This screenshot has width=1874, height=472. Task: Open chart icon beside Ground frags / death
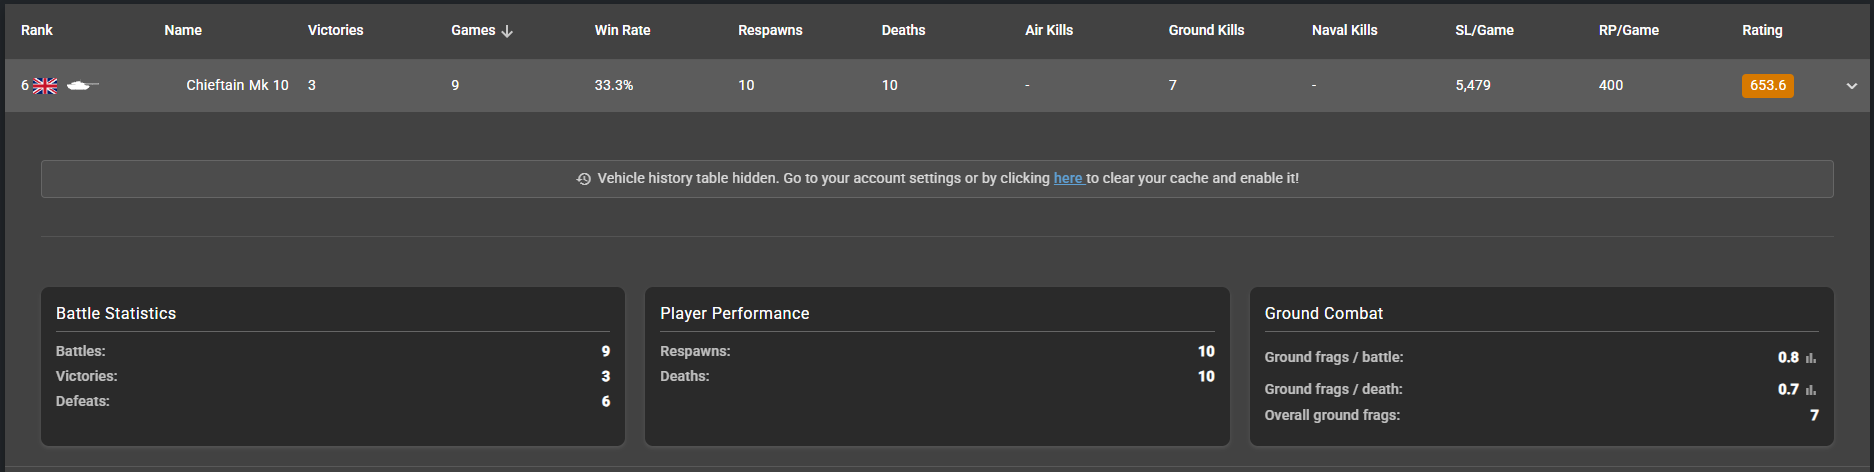point(1811,390)
